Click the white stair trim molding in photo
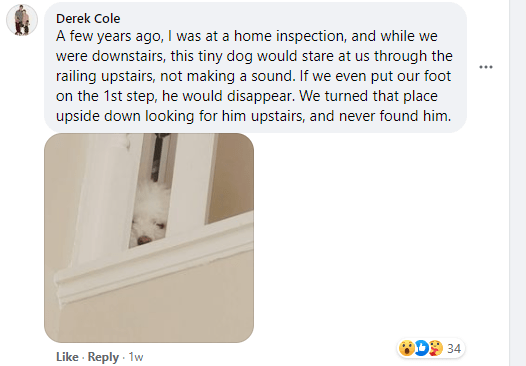Screen dimensions: 526x366 pyautogui.click(x=154, y=260)
